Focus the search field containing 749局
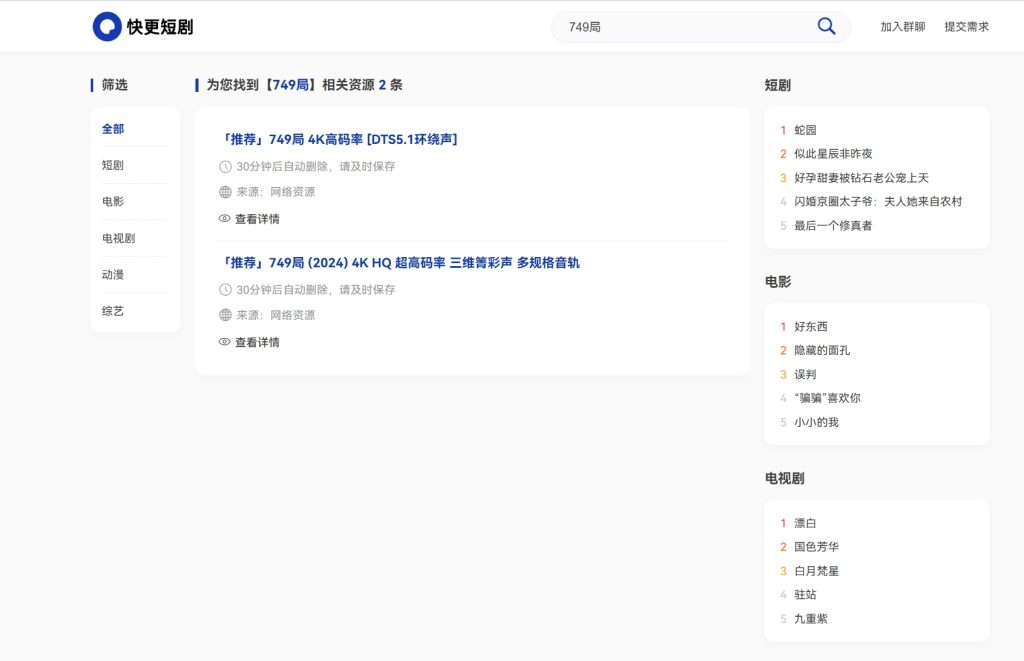Screen dimensions: 1024x661 pyautogui.click(x=680, y=27)
